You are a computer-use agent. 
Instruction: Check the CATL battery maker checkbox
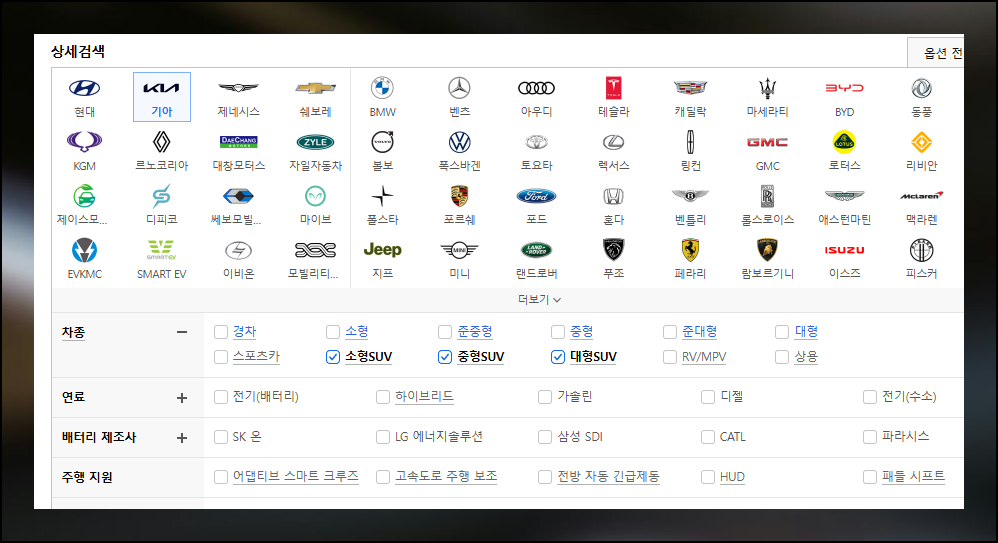pos(708,437)
